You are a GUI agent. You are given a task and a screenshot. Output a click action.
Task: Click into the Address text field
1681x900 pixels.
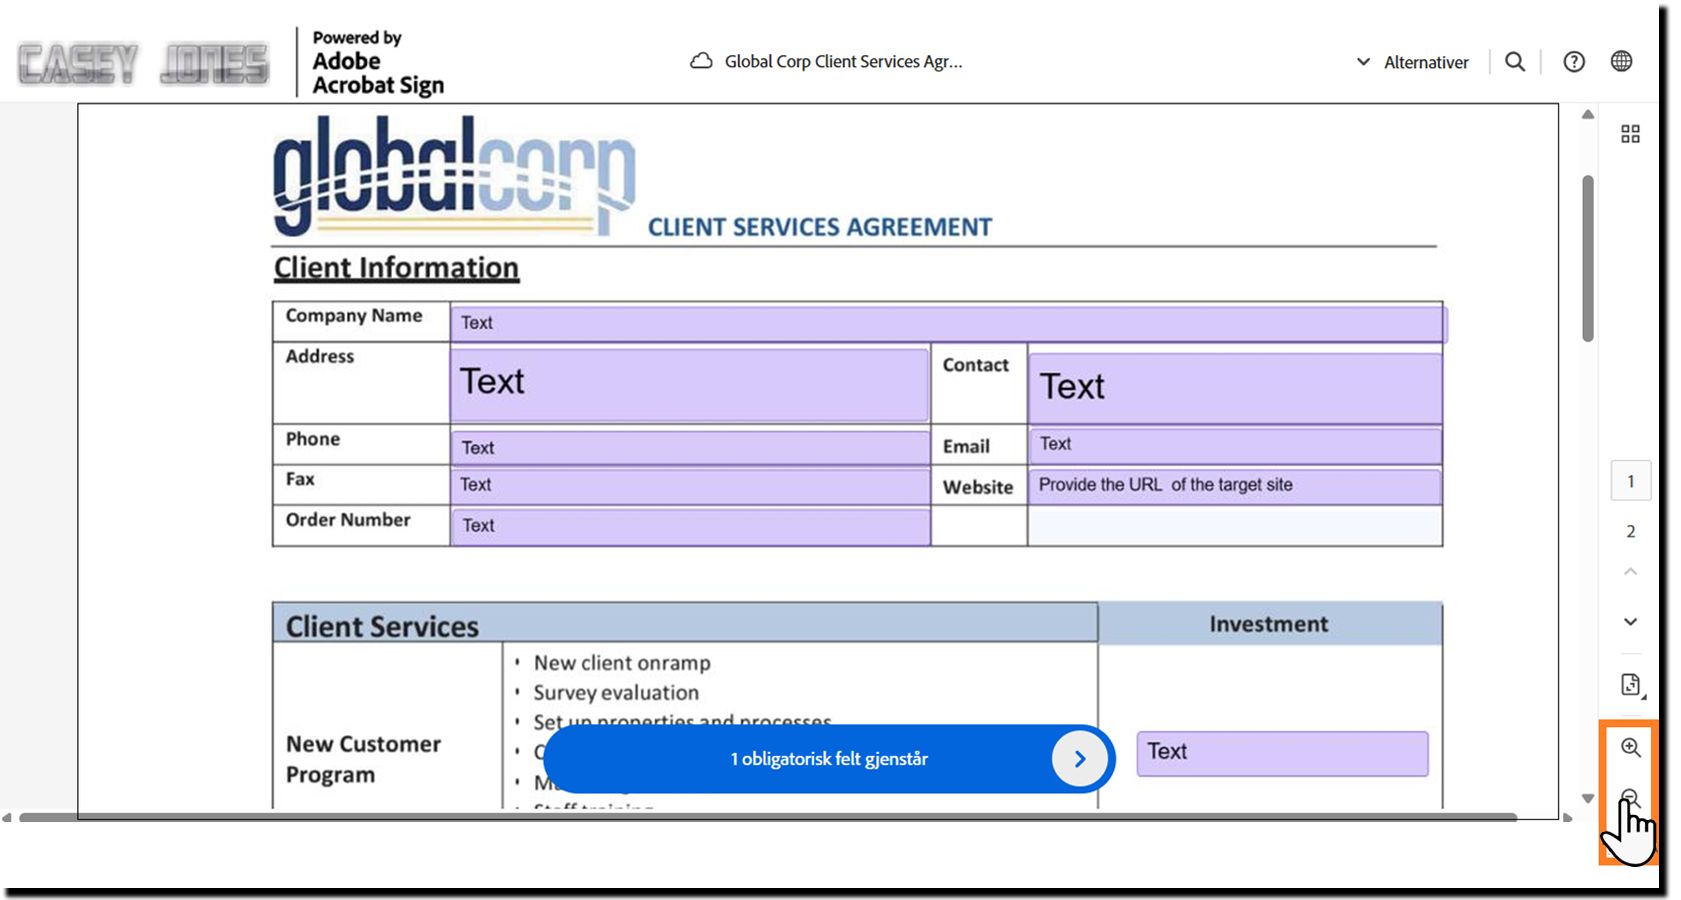coord(689,384)
